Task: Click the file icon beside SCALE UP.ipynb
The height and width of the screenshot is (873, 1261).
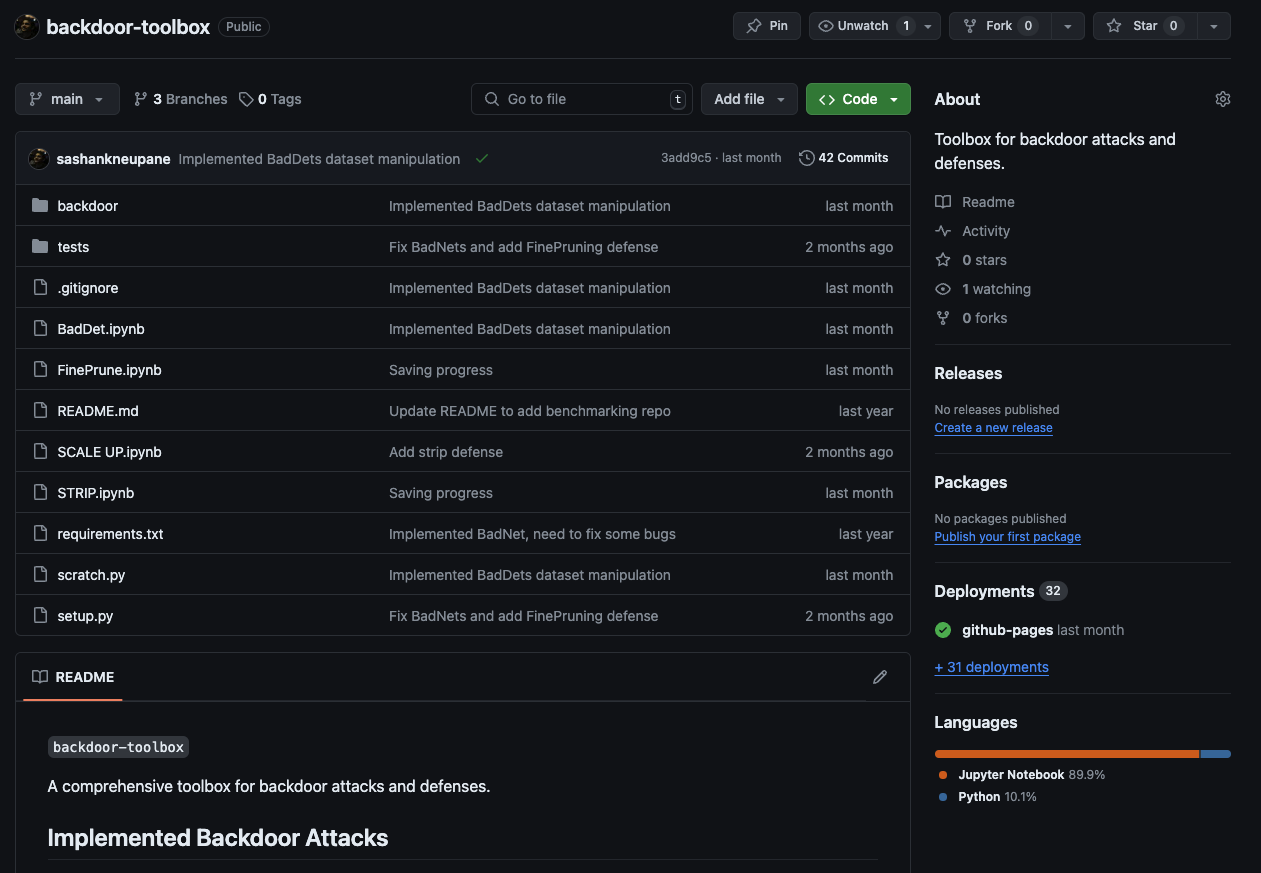Action: [x=40, y=451]
